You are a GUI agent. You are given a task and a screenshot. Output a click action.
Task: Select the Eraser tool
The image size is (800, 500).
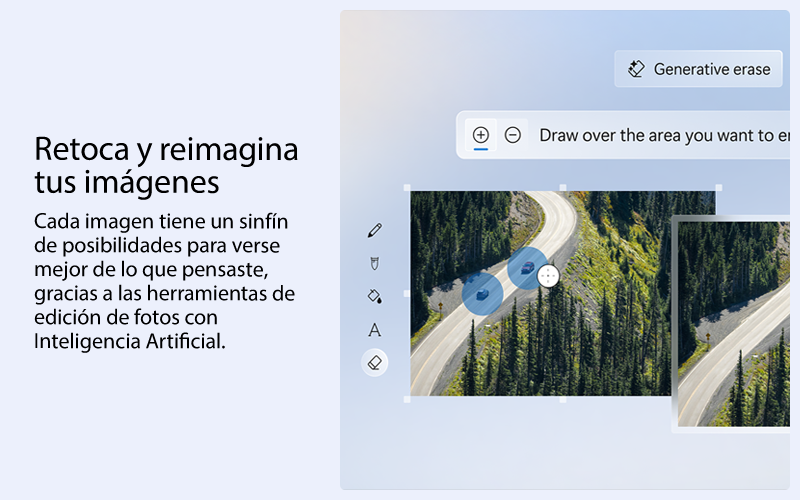[x=375, y=363]
